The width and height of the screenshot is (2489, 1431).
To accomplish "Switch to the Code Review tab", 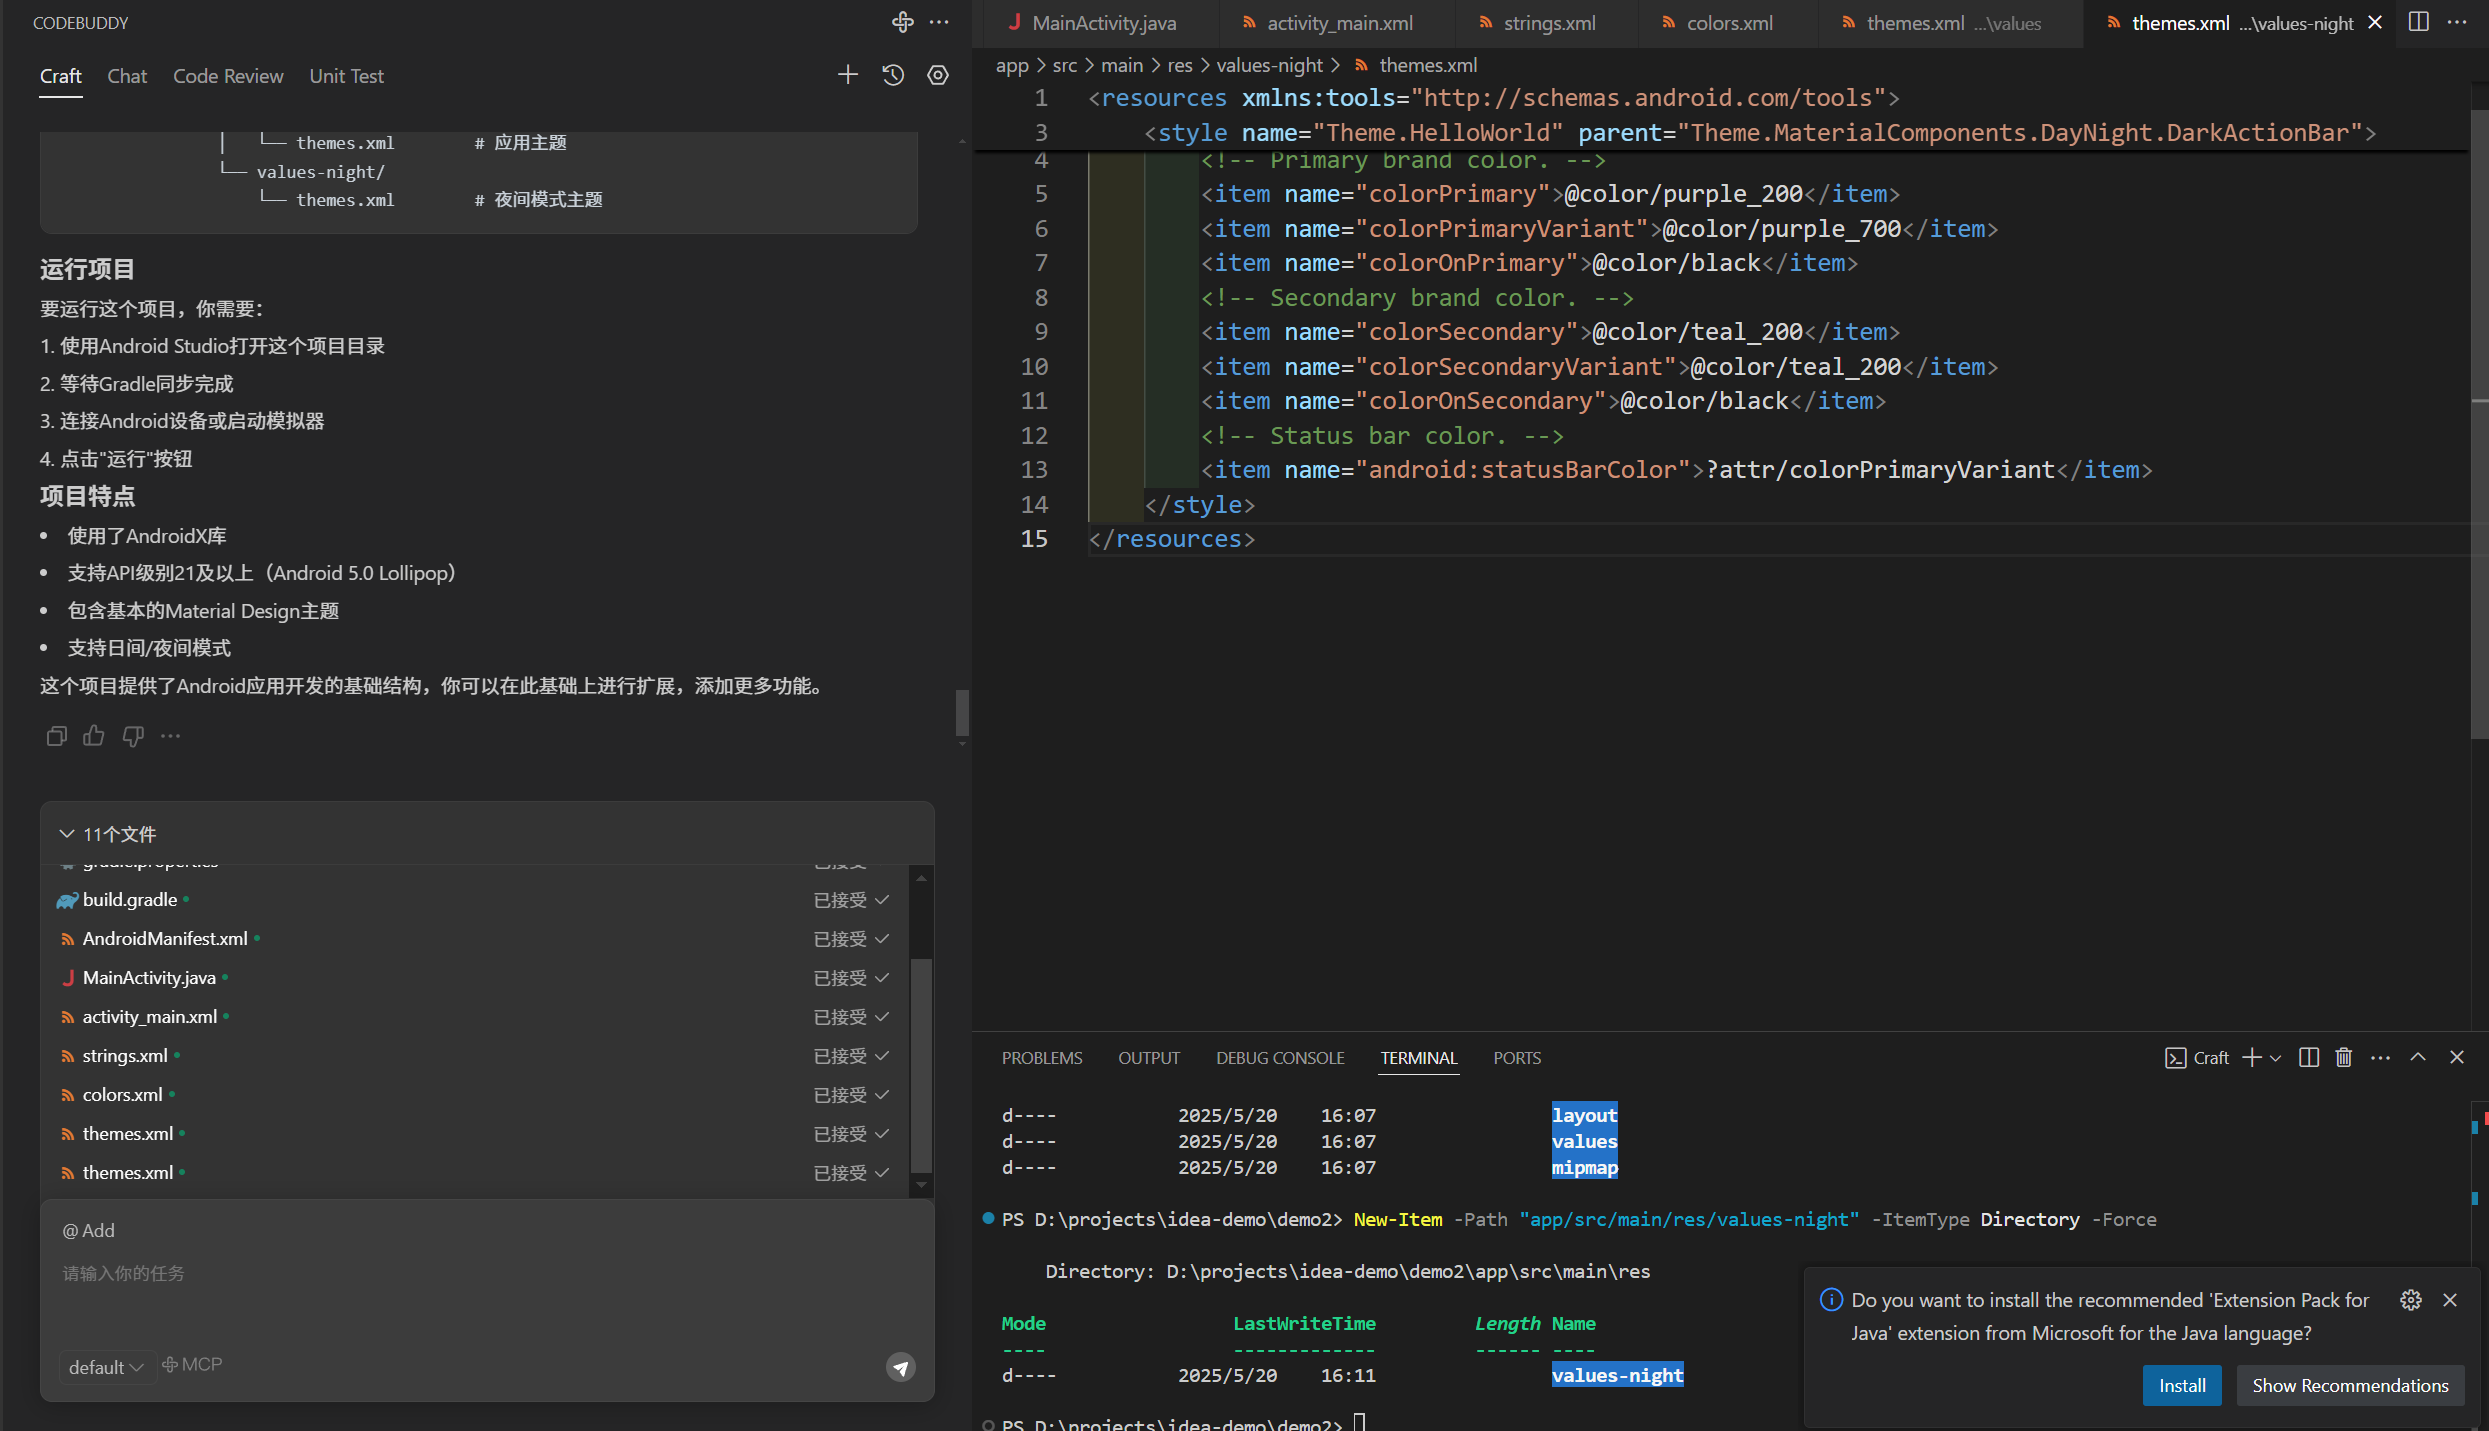I will pos(228,76).
